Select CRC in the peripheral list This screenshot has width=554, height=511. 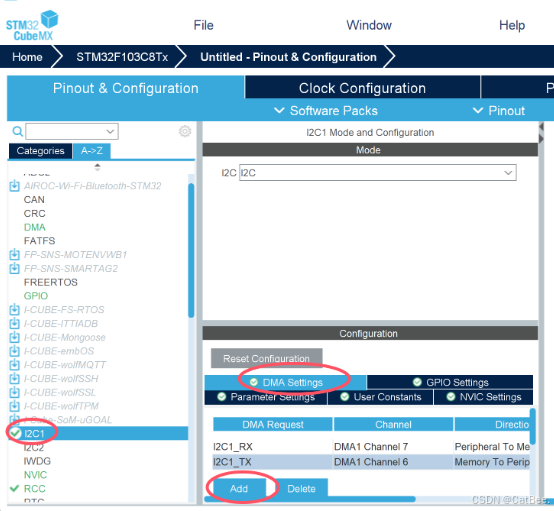tap(34, 213)
